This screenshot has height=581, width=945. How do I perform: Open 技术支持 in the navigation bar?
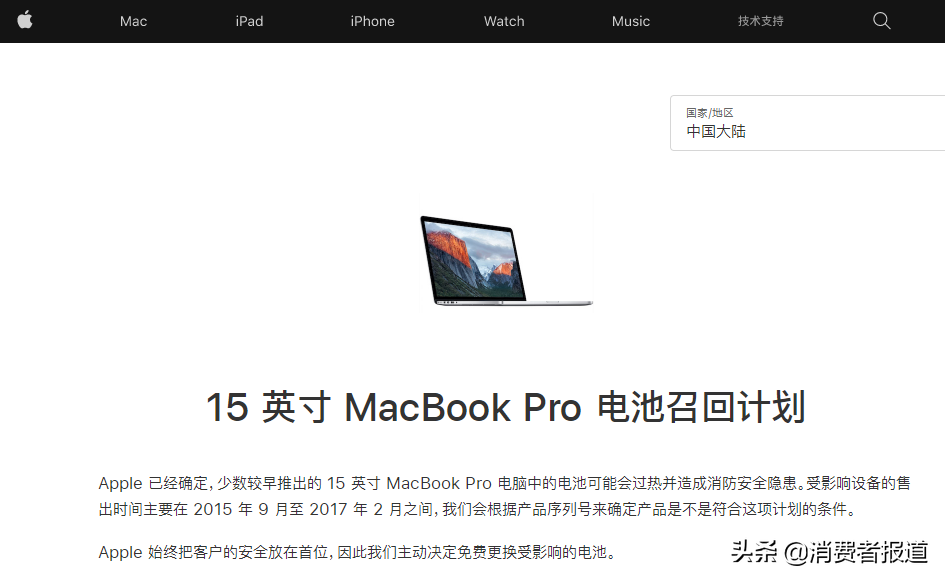761,21
